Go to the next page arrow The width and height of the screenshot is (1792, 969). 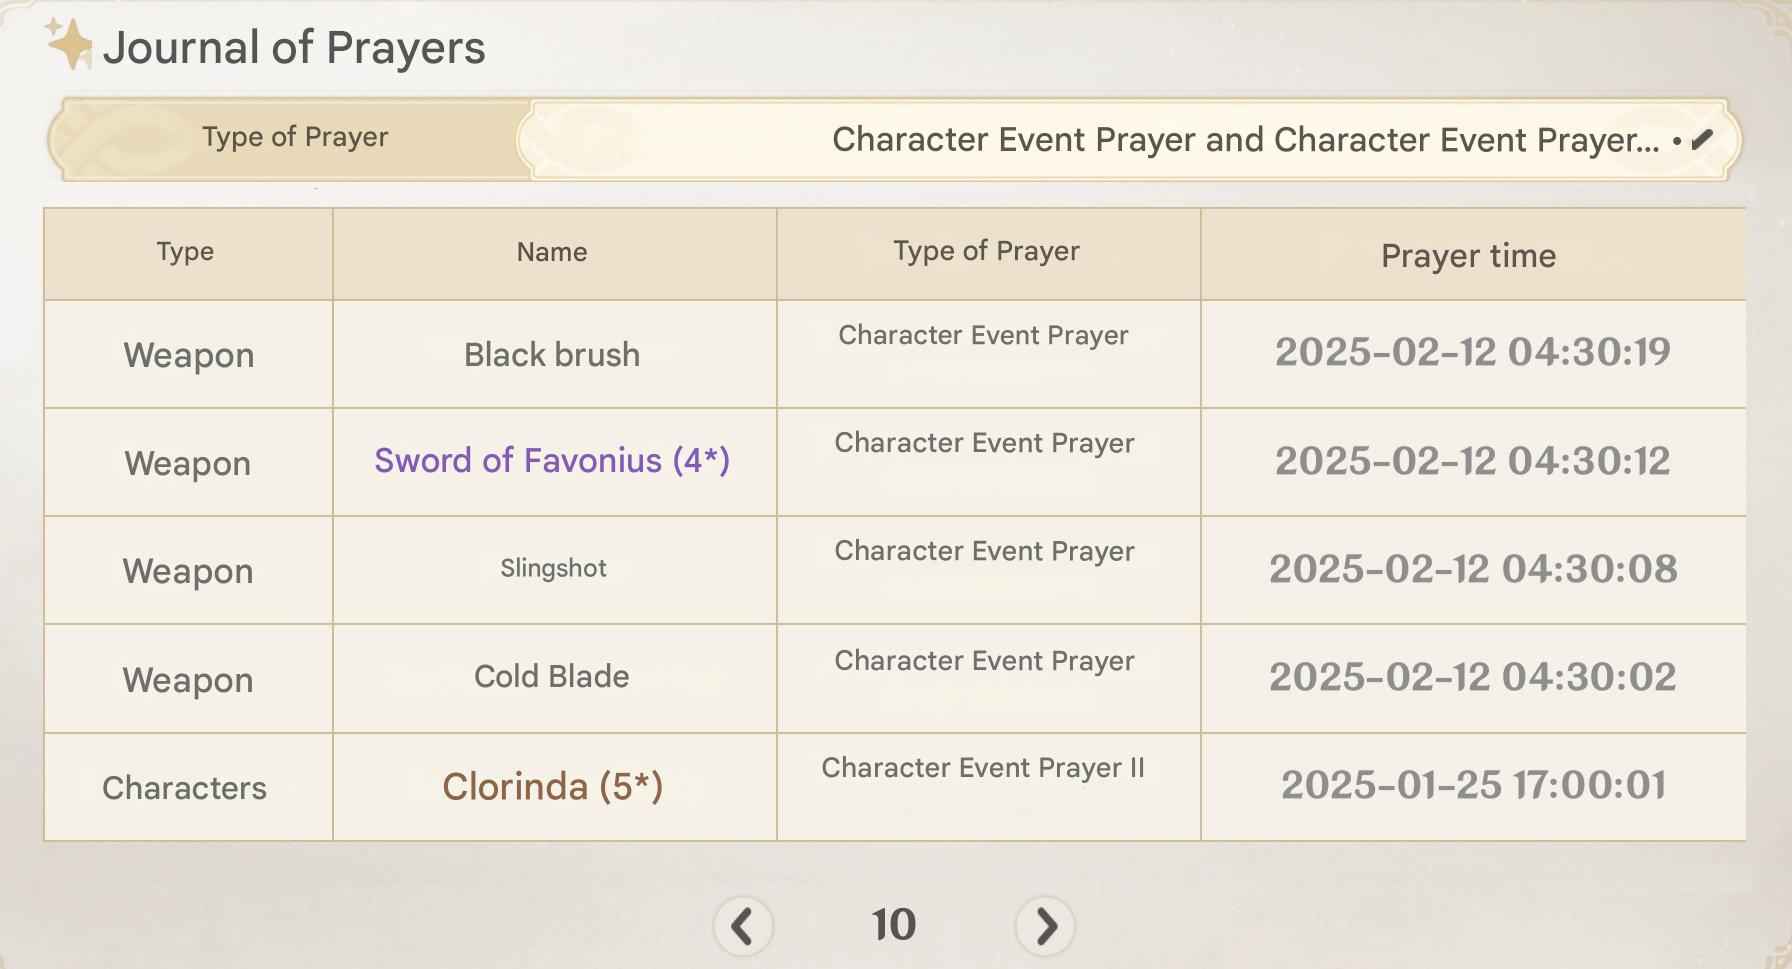(1045, 926)
